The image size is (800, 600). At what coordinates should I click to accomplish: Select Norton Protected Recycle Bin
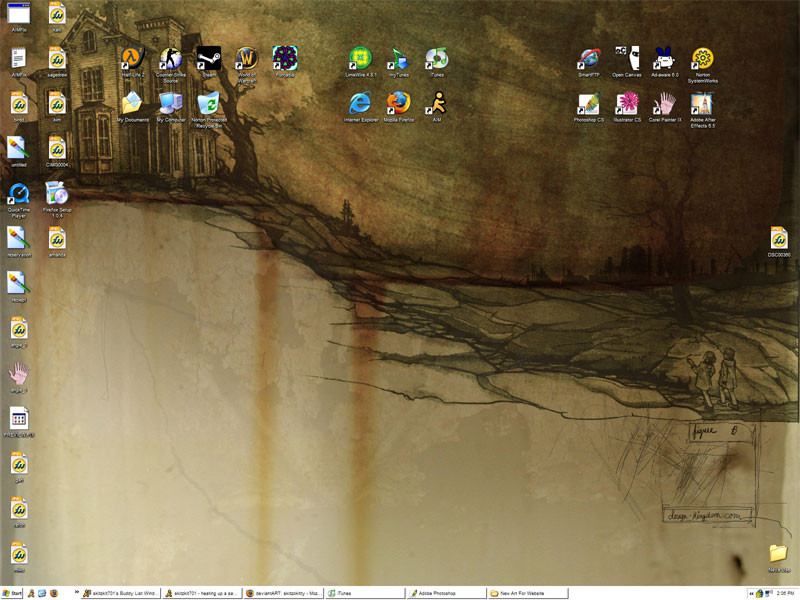click(x=209, y=104)
